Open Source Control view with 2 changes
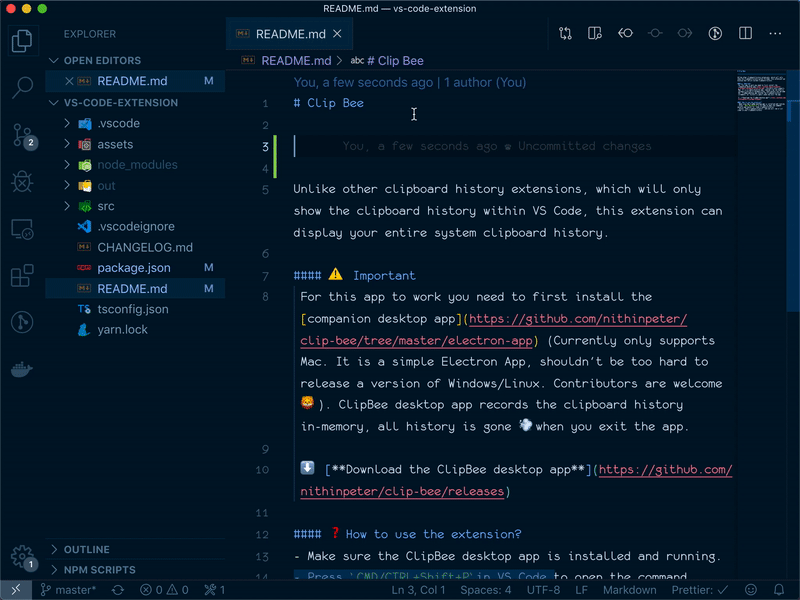Screen dimensions: 800x600 tap(22, 135)
